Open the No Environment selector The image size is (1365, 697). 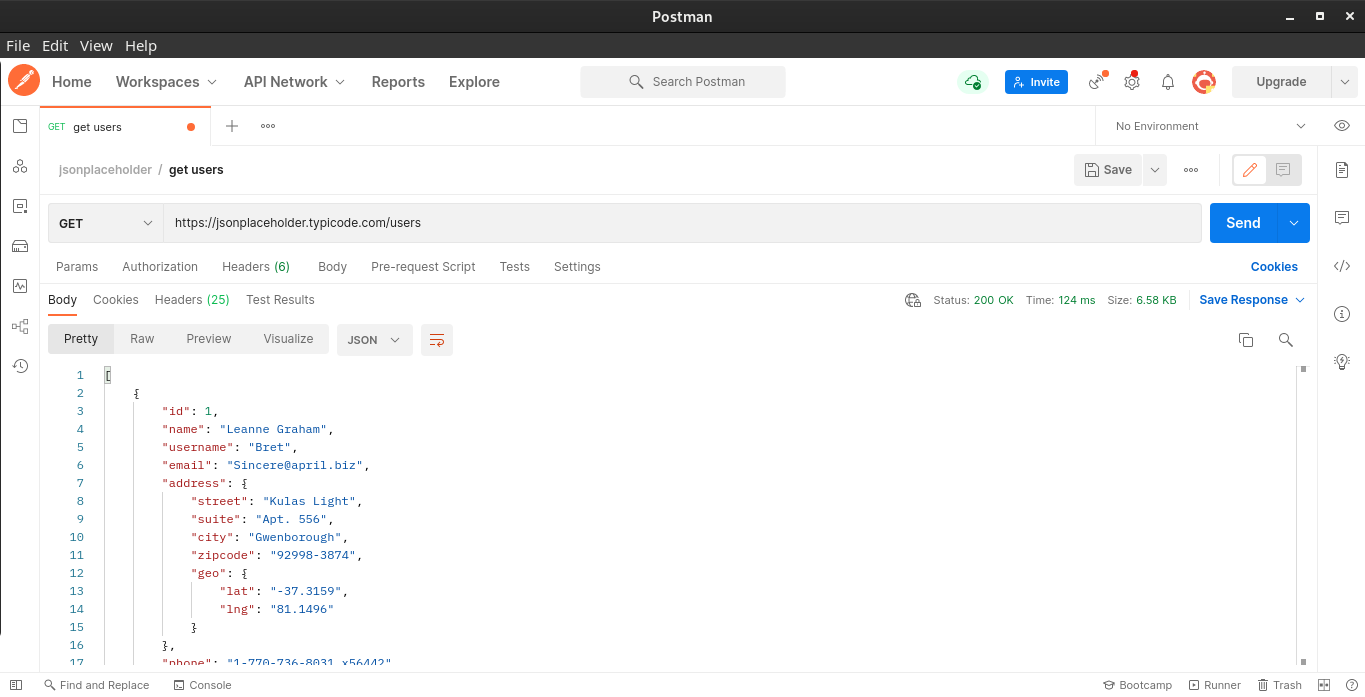click(1210, 126)
